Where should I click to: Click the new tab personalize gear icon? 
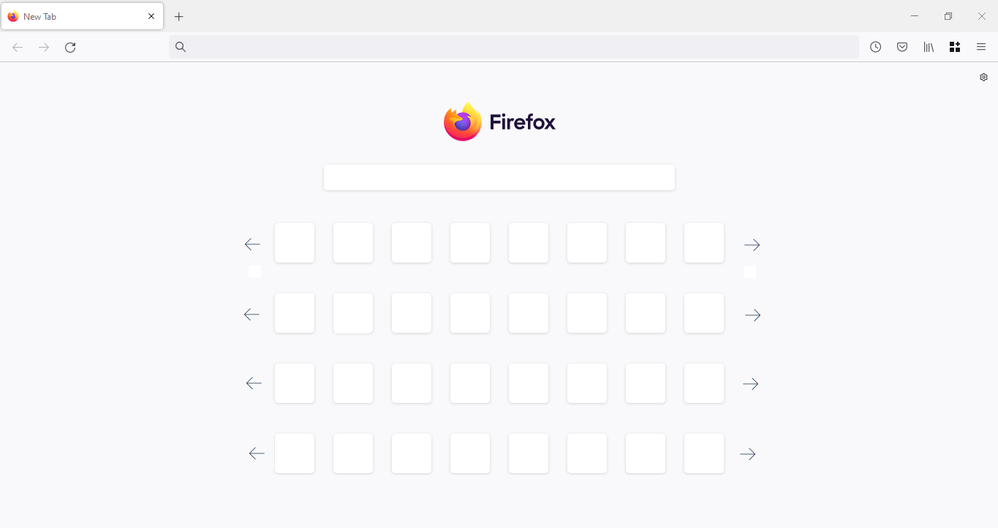coord(983,77)
